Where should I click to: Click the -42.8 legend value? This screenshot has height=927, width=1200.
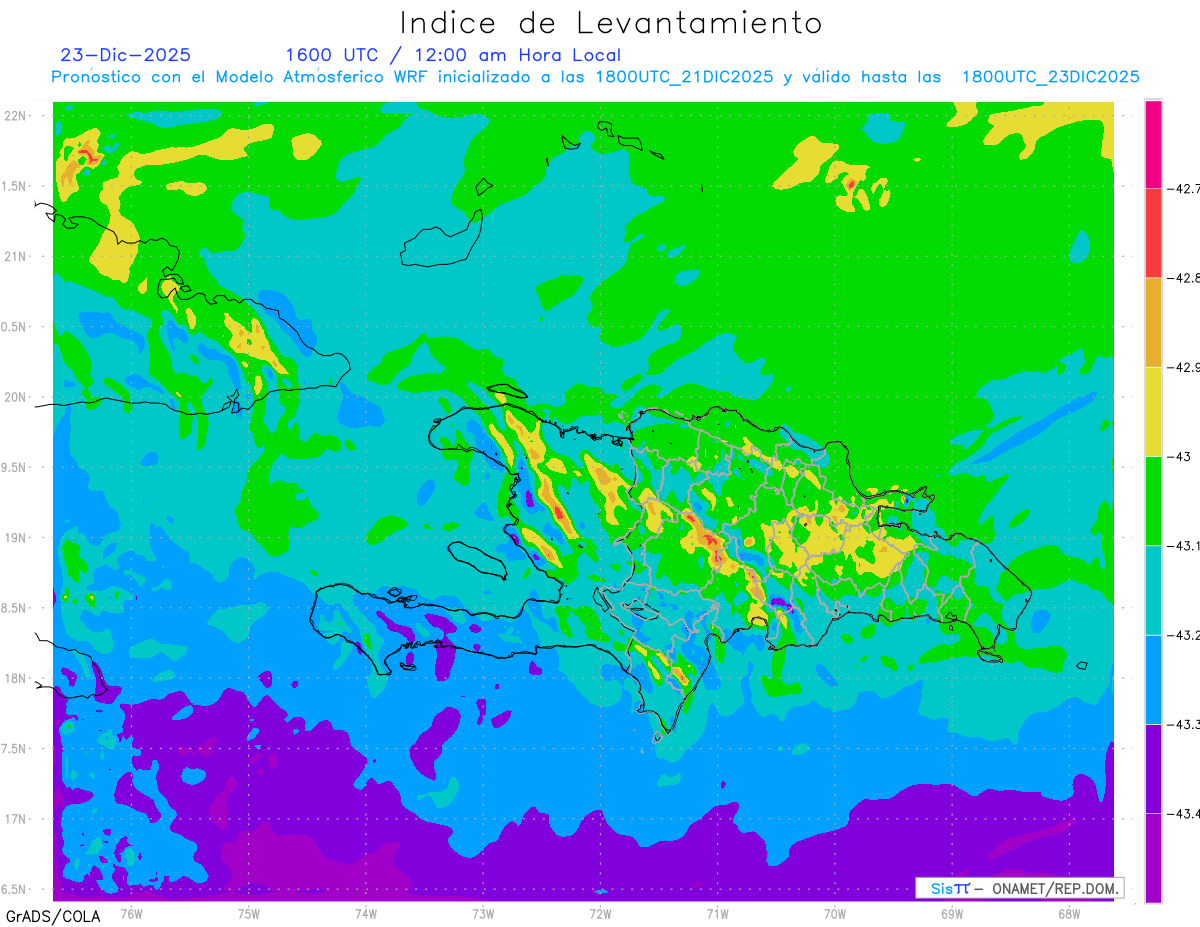(1183, 278)
